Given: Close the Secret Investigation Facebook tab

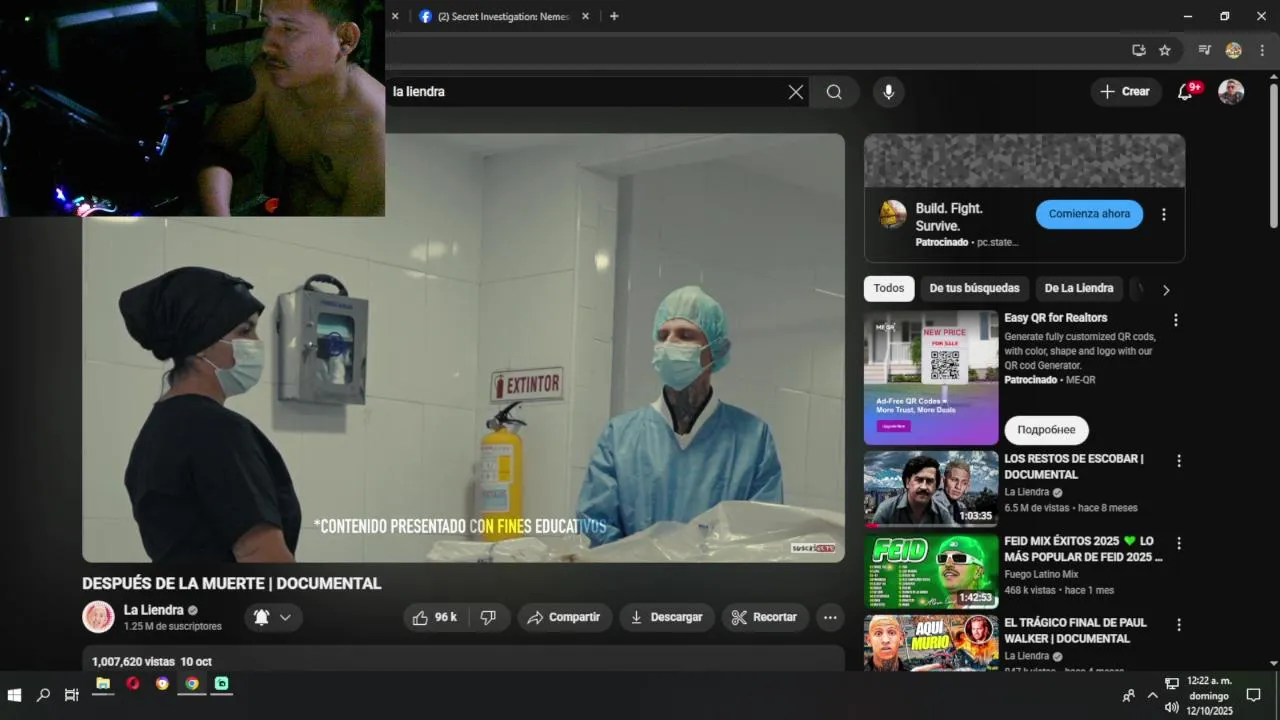Looking at the screenshot, I should [586, 16].
